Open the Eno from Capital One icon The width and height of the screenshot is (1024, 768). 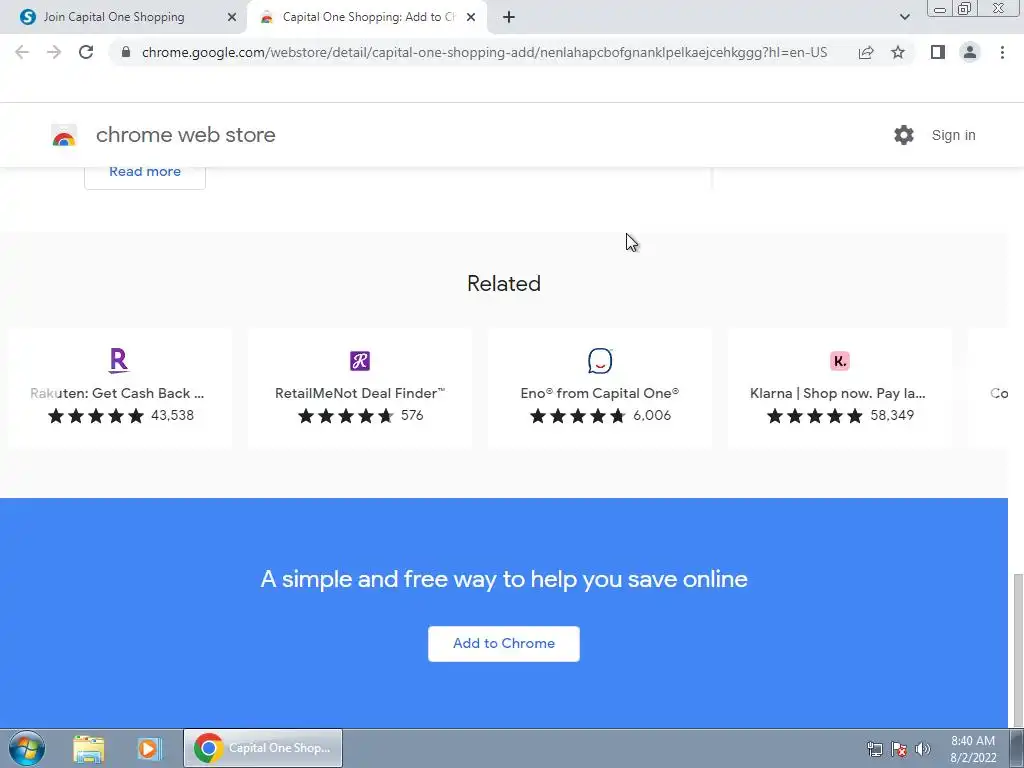[600, 360]
